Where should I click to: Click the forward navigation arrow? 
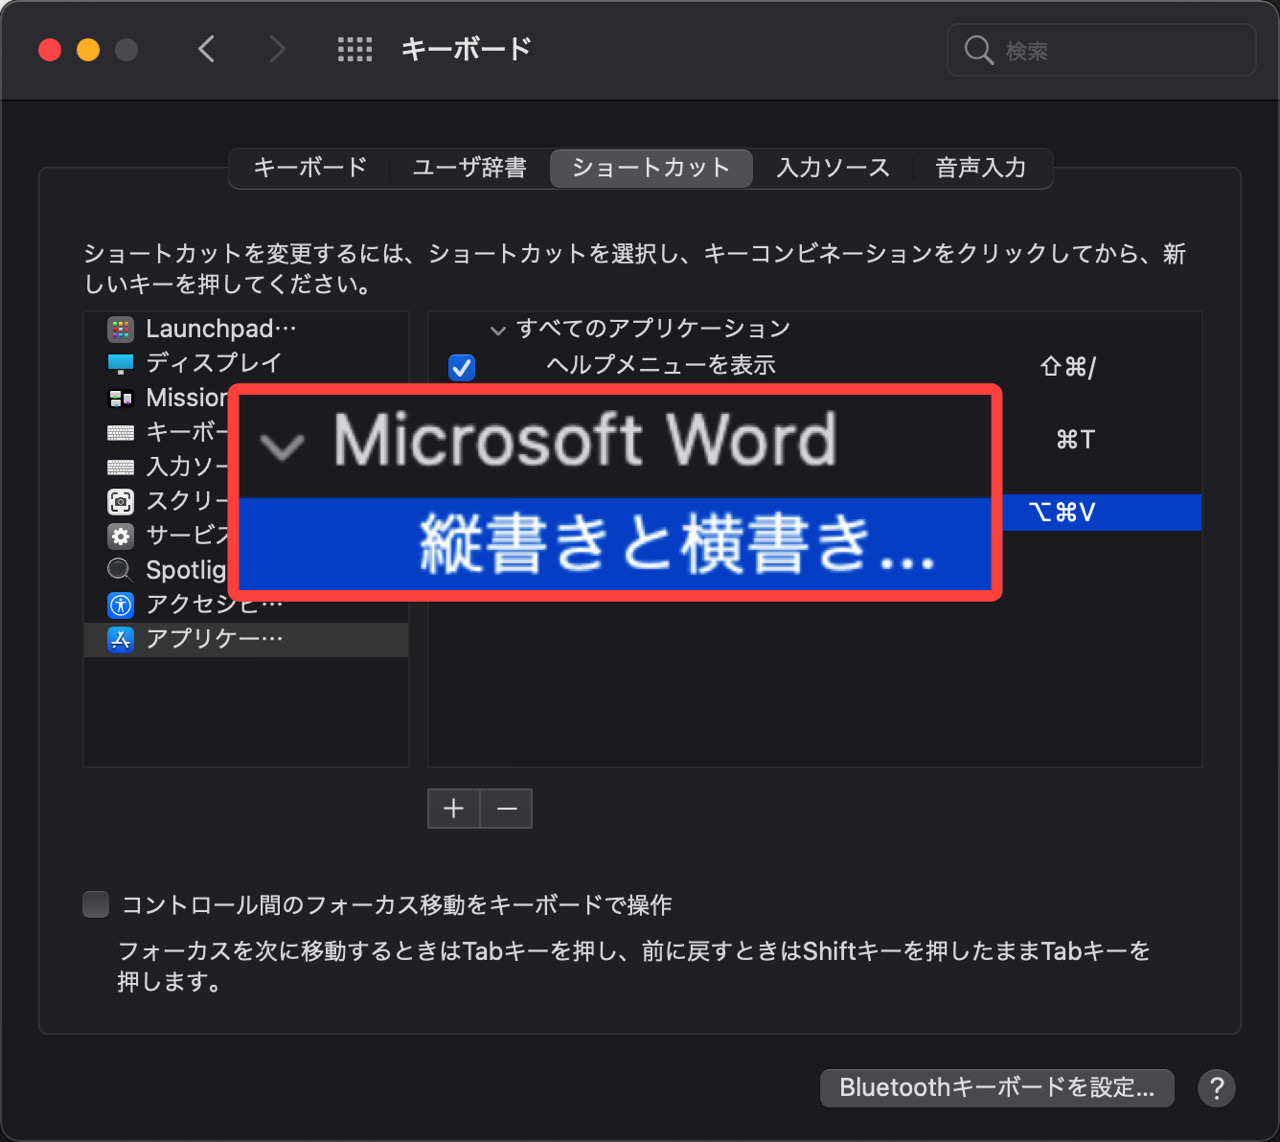(x=277, y=49)
